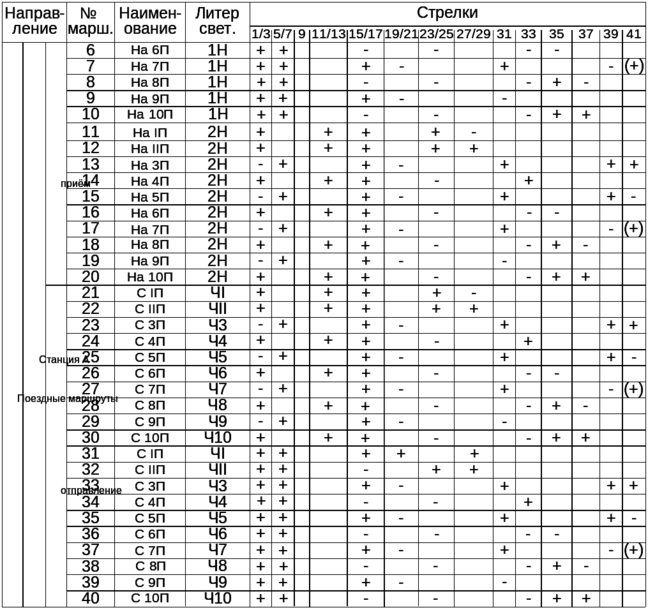Click the 'Направ-ление' header cell
Image resolution: width=648 pixels, height=610 pixels.
(x=34, y=21)
